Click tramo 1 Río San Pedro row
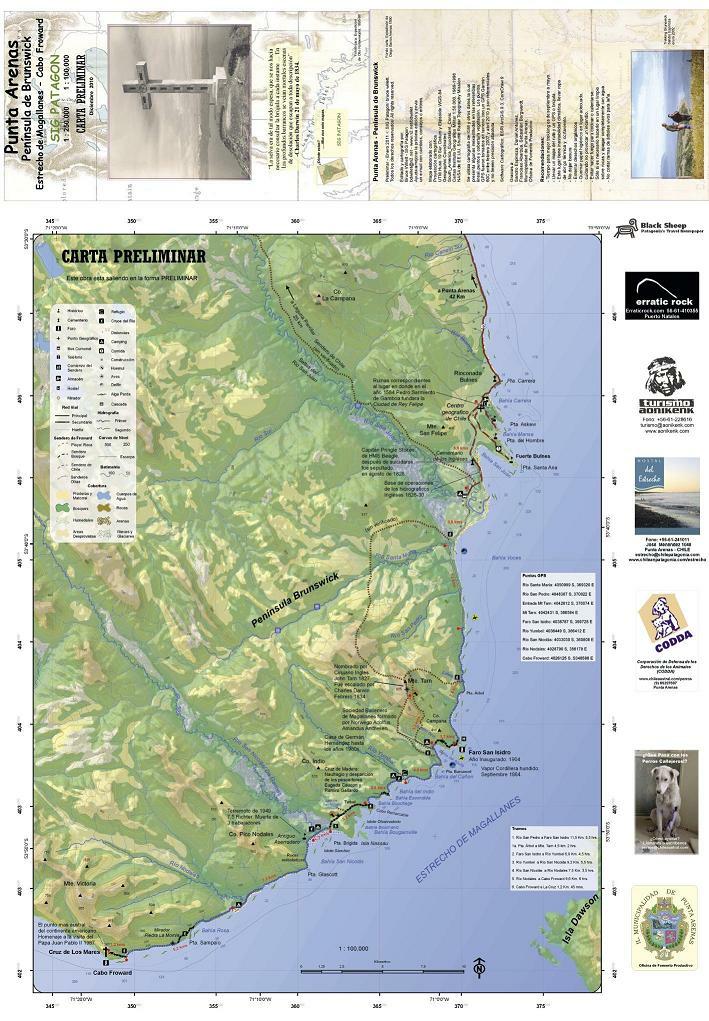 click(554, 837)
